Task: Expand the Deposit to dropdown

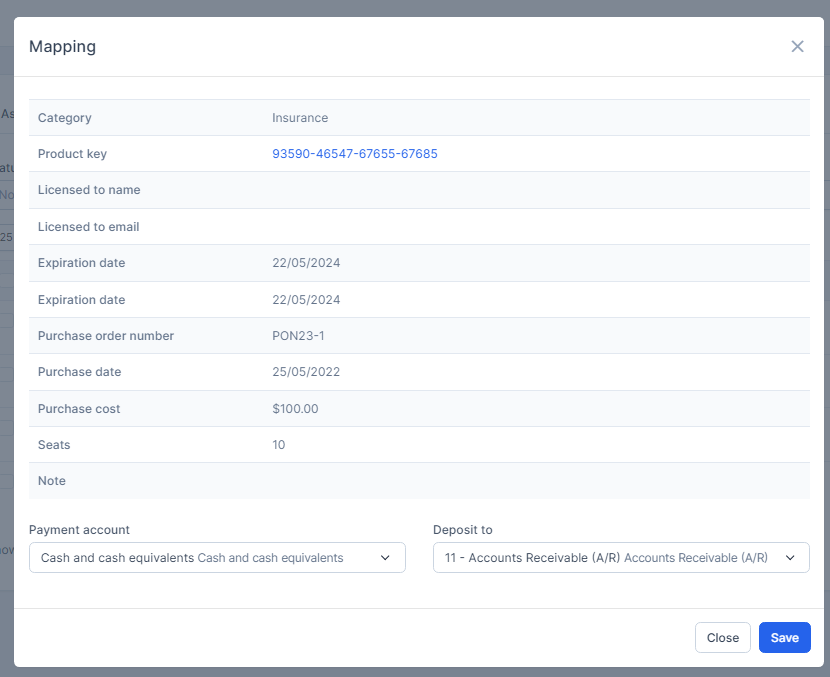Action: tap(620, 558)
